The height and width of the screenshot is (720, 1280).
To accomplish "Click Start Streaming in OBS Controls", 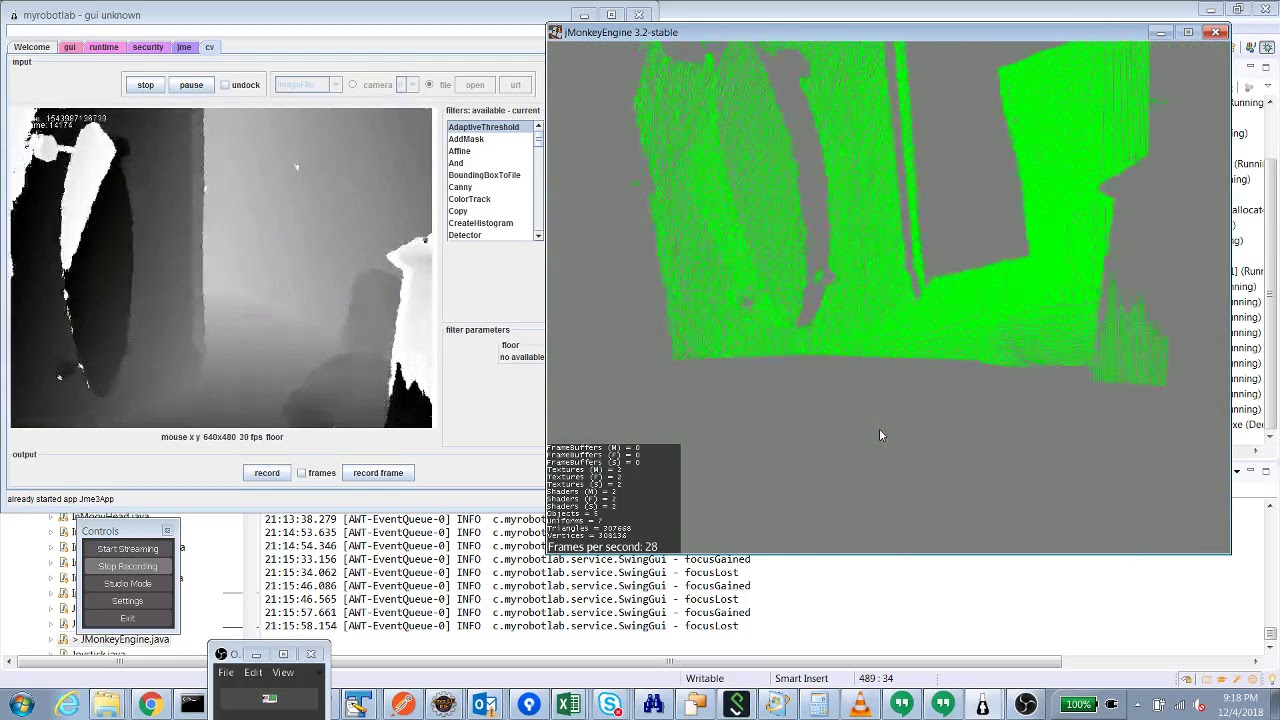I will pyautogui.click(x=128, y=549).
